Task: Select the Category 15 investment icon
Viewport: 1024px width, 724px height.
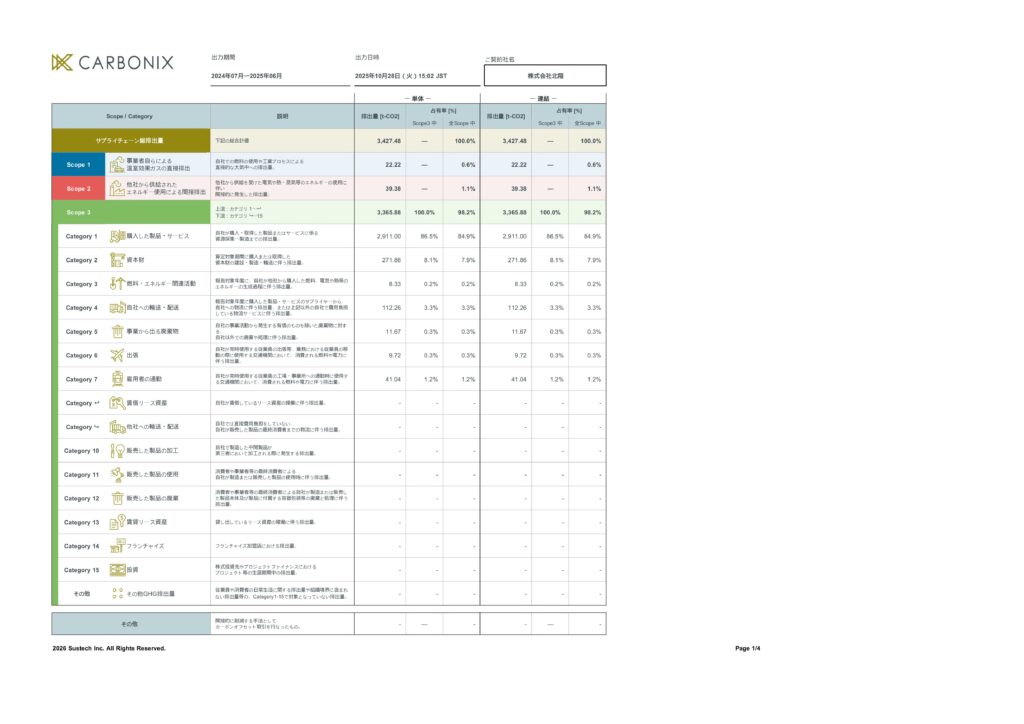Action: 117,570
